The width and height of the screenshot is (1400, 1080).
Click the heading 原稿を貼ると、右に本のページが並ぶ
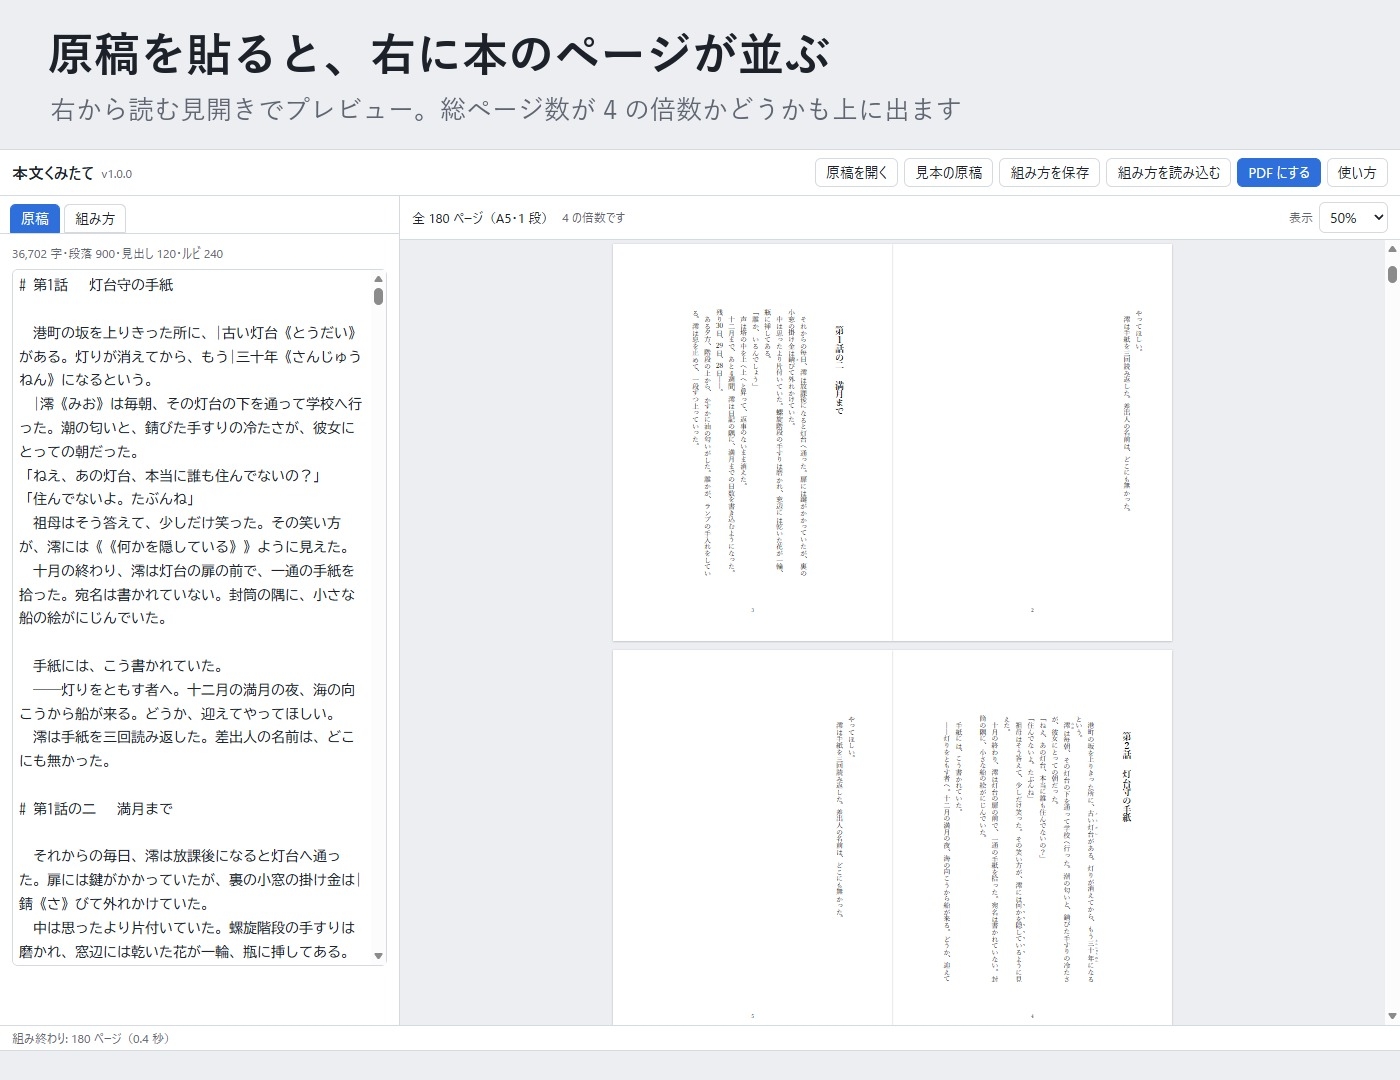pos(439,55)
